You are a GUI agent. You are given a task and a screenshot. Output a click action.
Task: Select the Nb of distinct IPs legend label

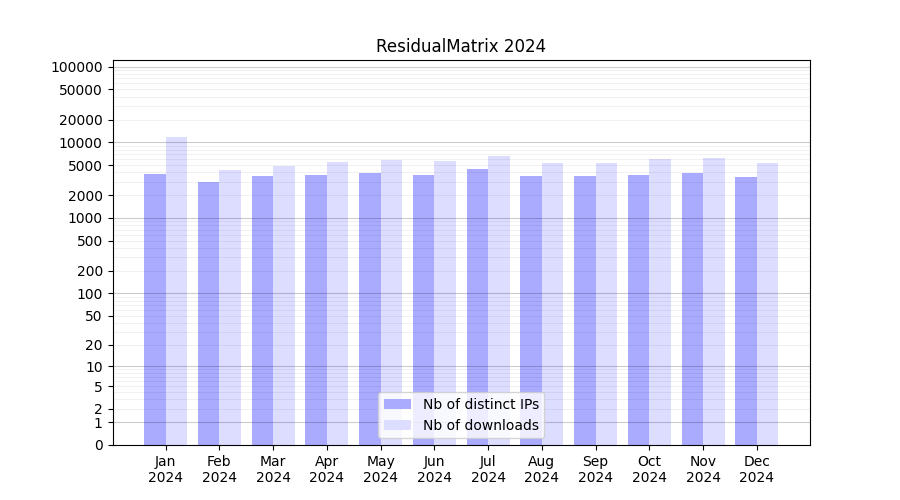click(x=480, y=404)
